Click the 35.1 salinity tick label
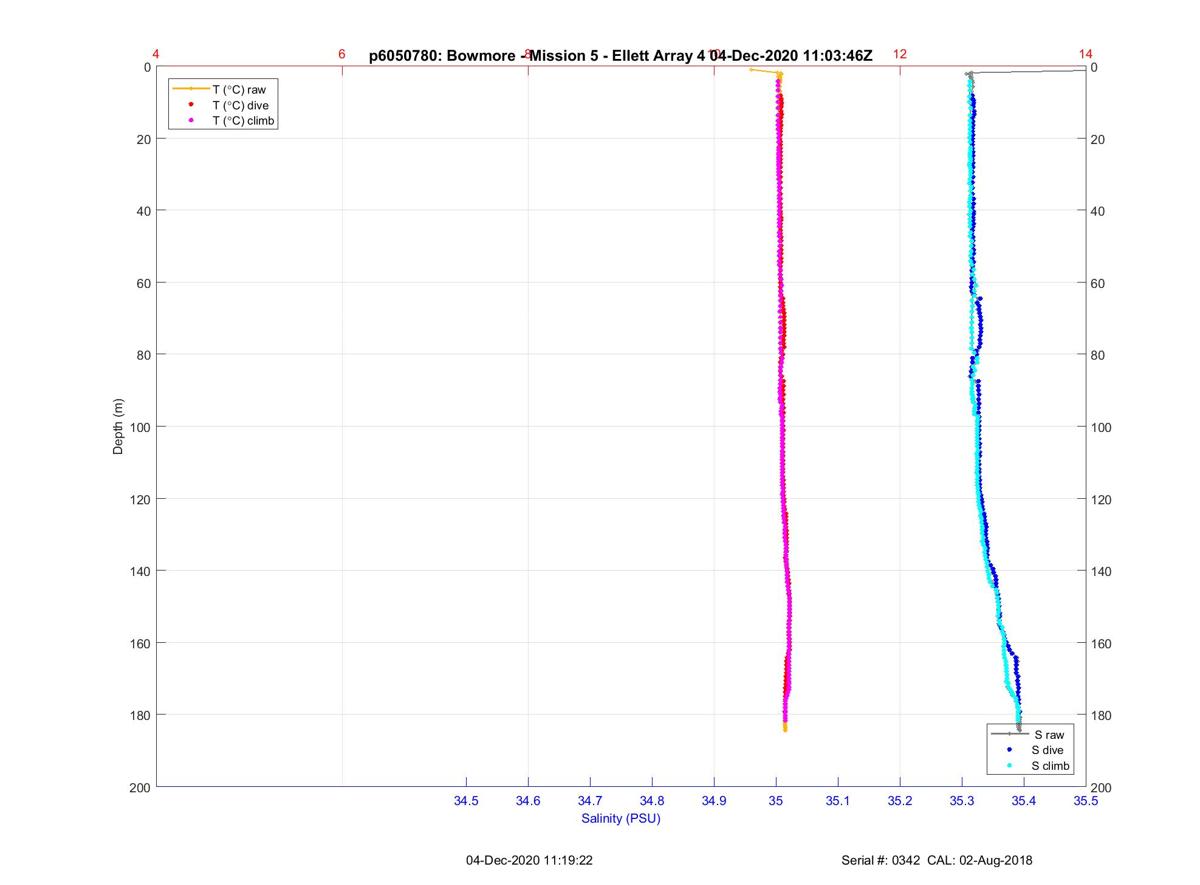1200x885 pixels. pos(838,802)
